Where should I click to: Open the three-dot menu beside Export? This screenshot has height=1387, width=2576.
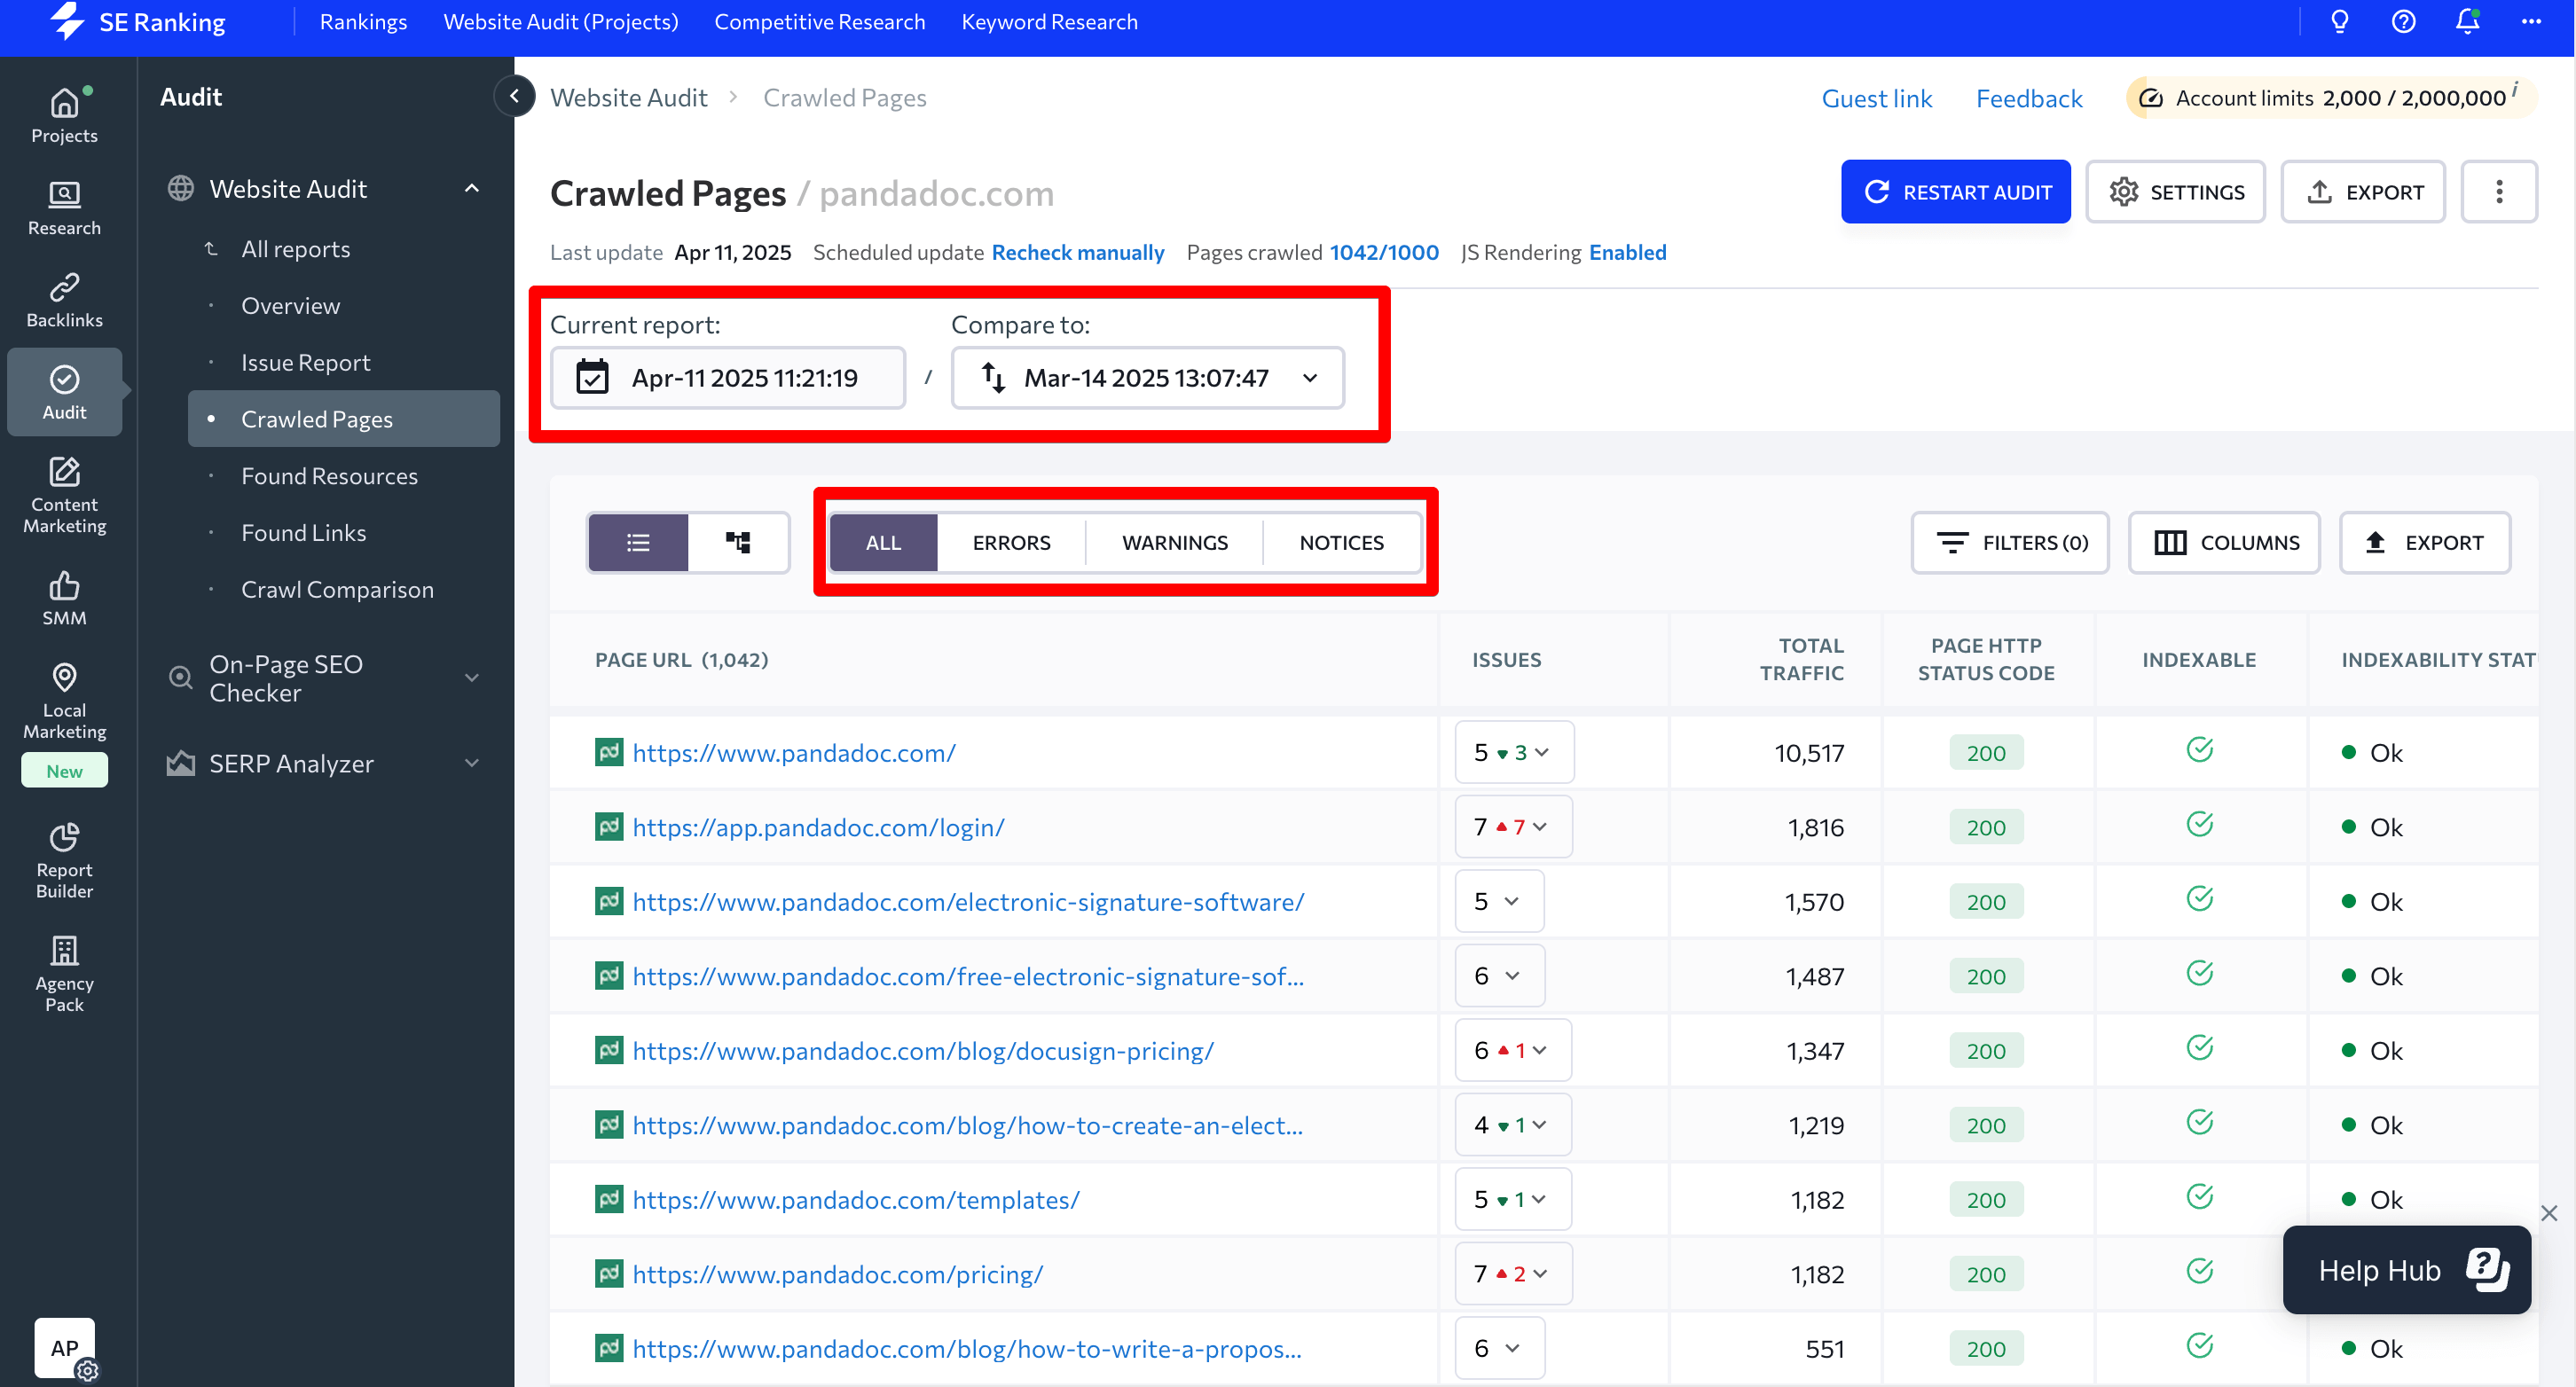(x=2498, y=192)
